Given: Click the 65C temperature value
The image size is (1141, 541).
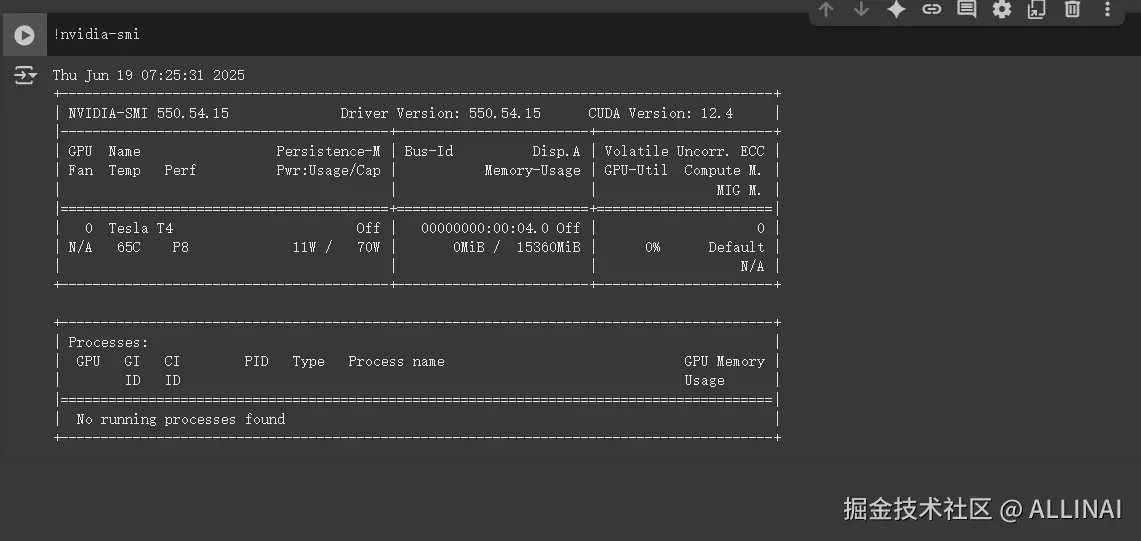Looking at the screenshot, I should click(x=129, y=247).
